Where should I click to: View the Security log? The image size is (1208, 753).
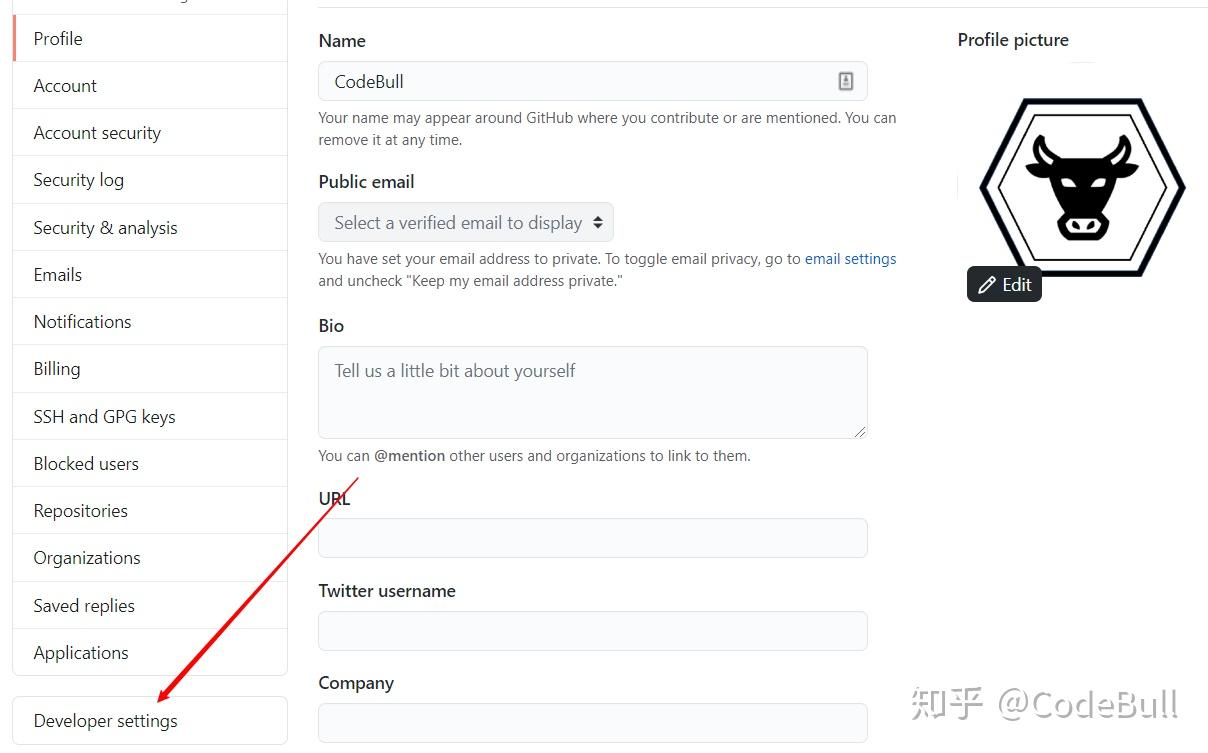(78, 179)
